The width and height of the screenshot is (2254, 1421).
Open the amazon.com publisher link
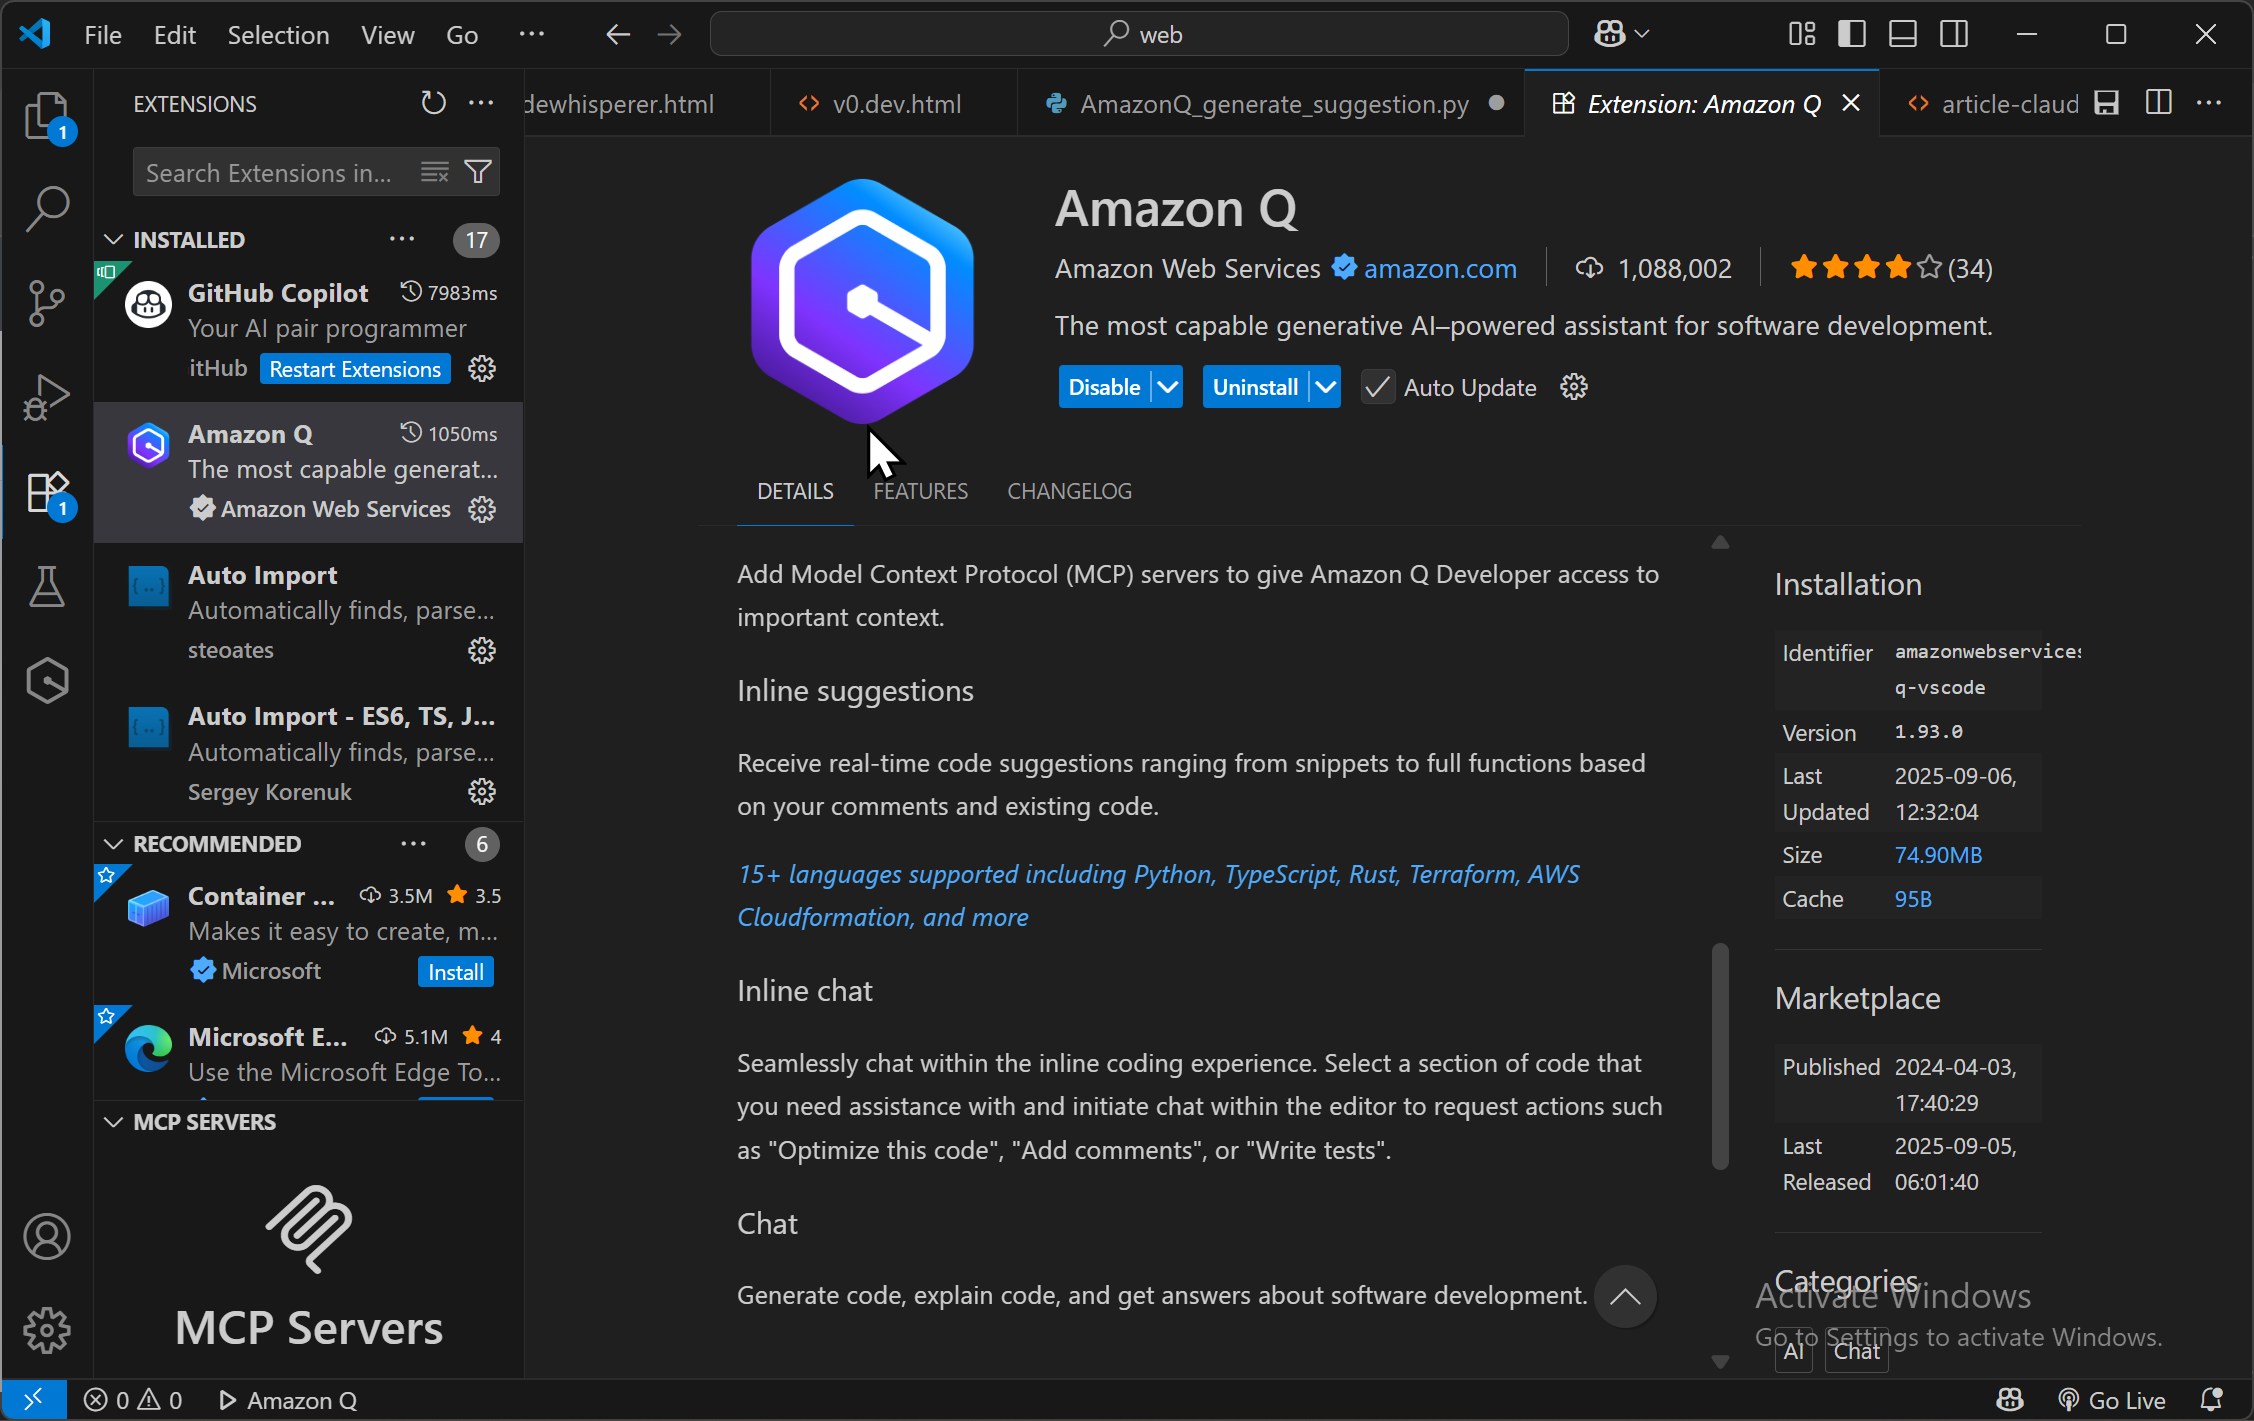(1439, 268)
